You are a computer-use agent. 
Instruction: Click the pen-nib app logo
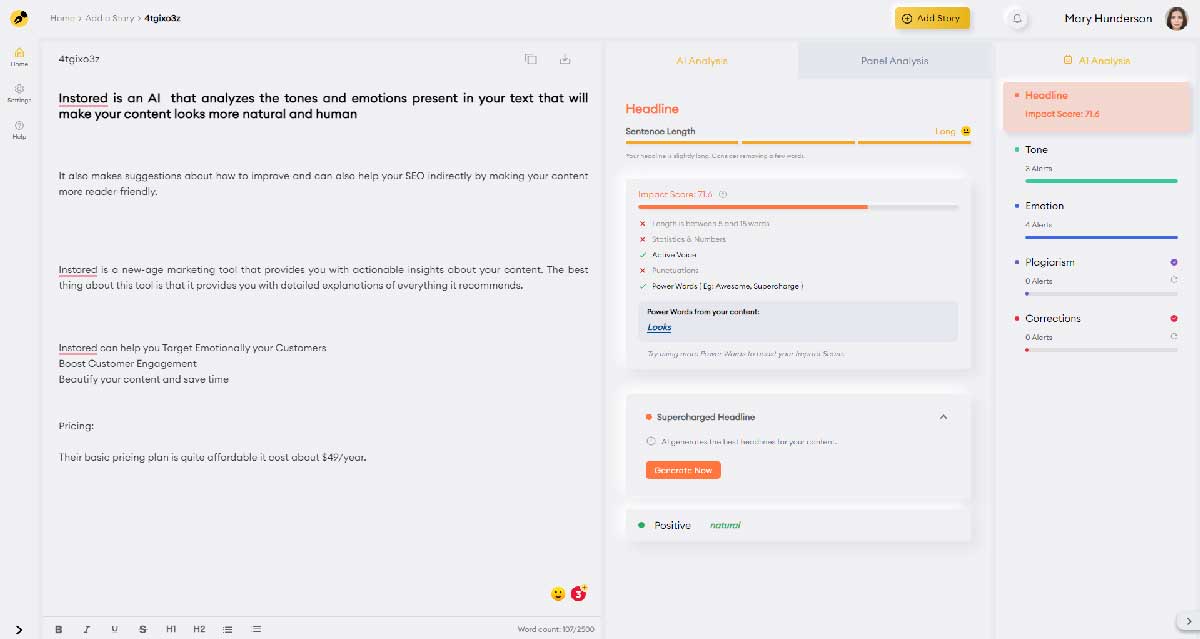20,18
